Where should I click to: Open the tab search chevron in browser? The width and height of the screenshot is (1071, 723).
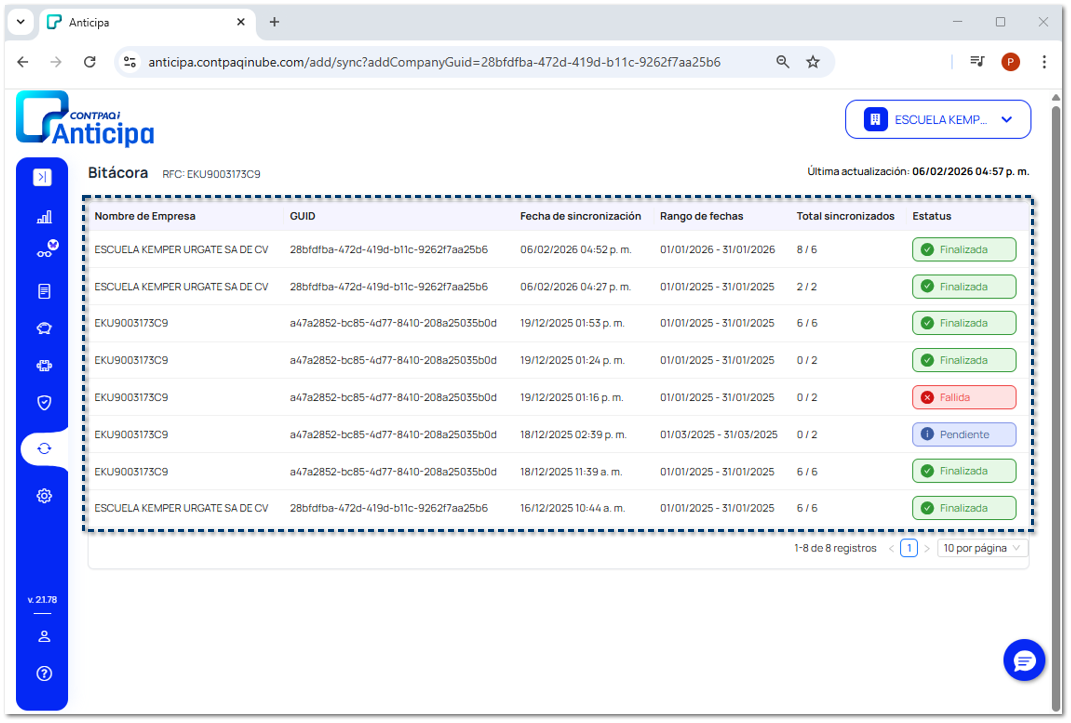[21, 22]
